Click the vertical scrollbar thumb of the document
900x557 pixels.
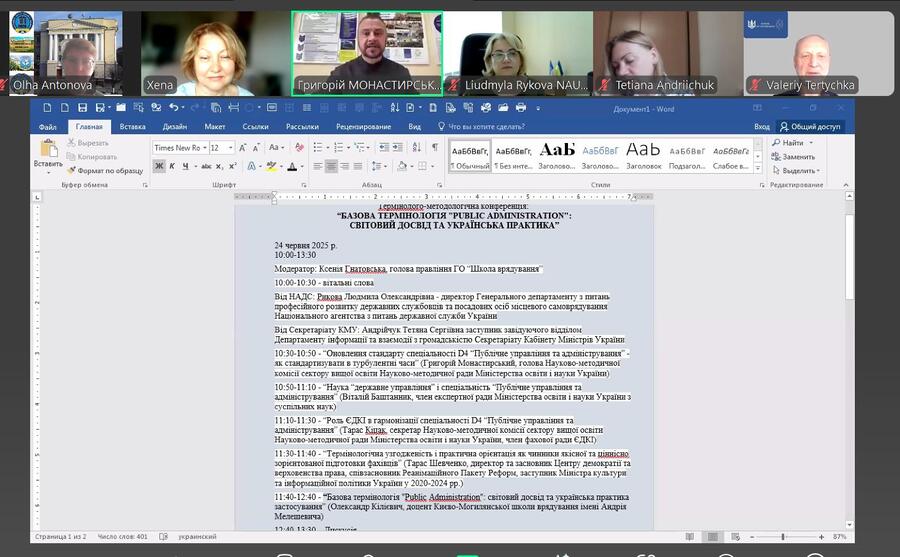849,257
